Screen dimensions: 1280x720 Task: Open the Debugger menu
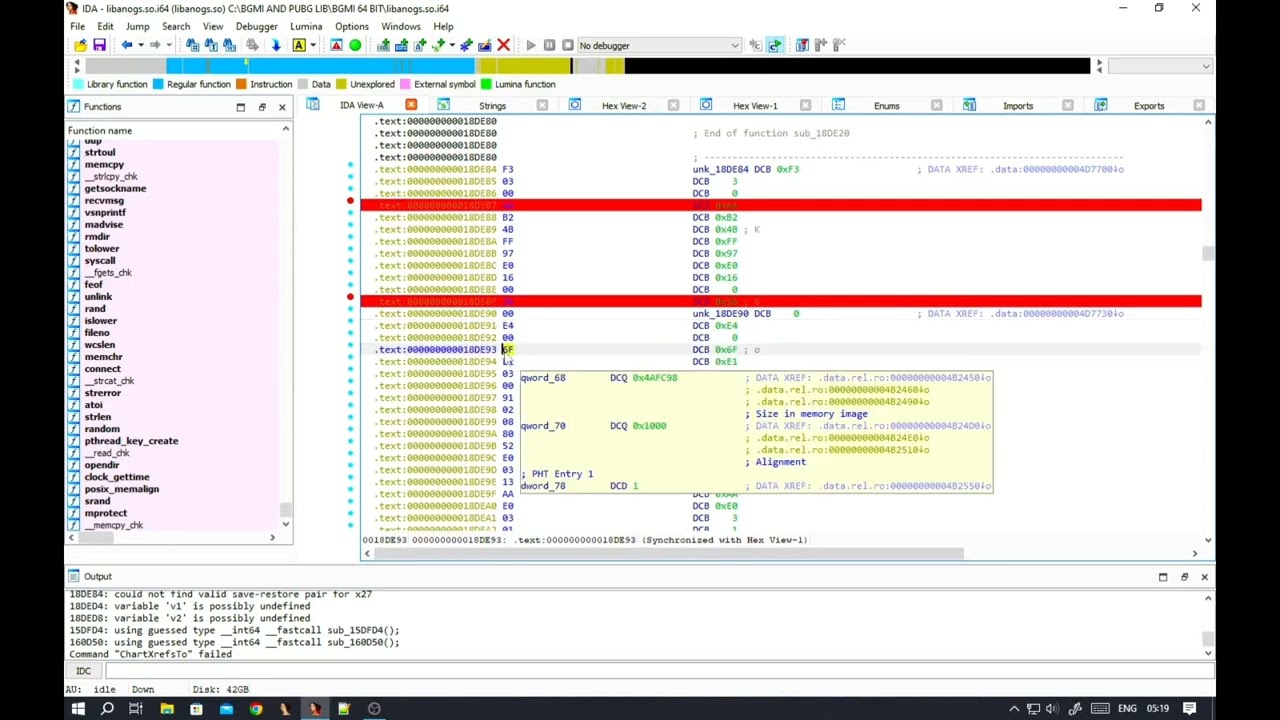[256, 26]
